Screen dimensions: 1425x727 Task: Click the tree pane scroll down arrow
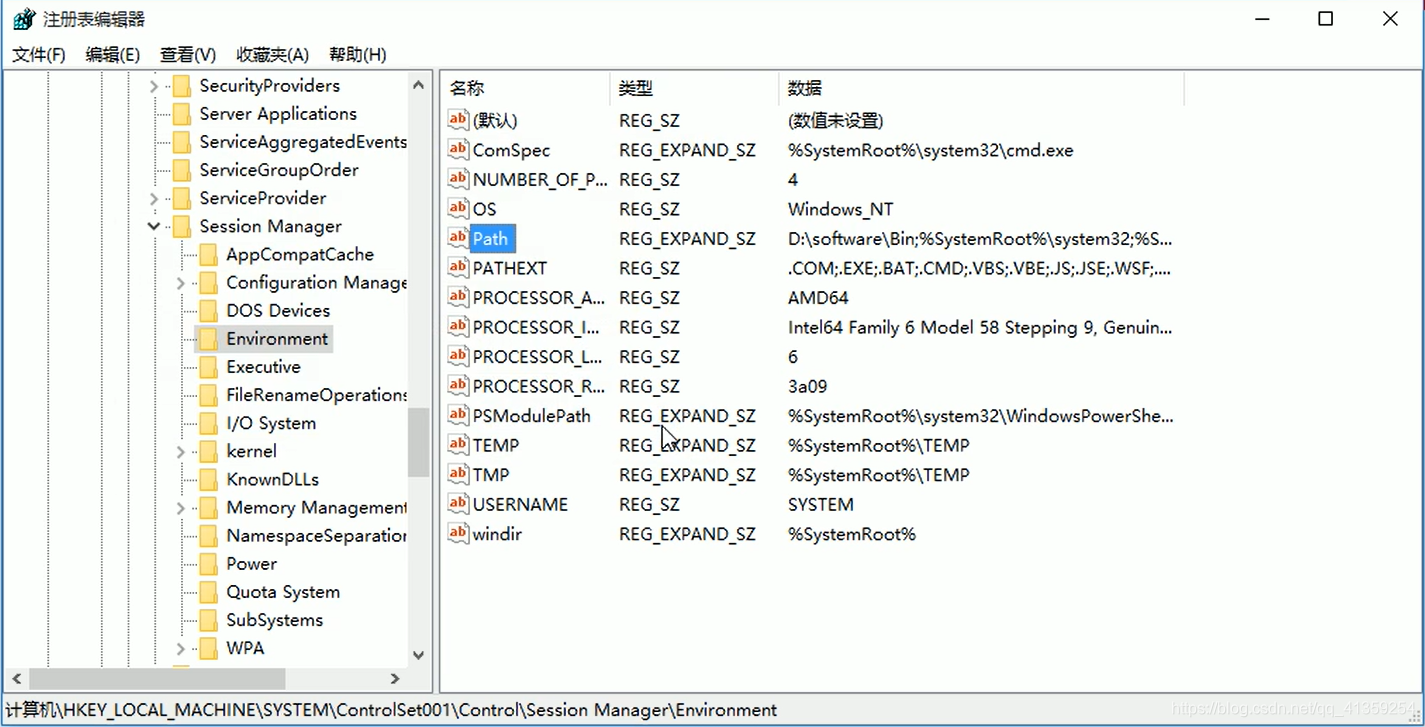point(419,656)
